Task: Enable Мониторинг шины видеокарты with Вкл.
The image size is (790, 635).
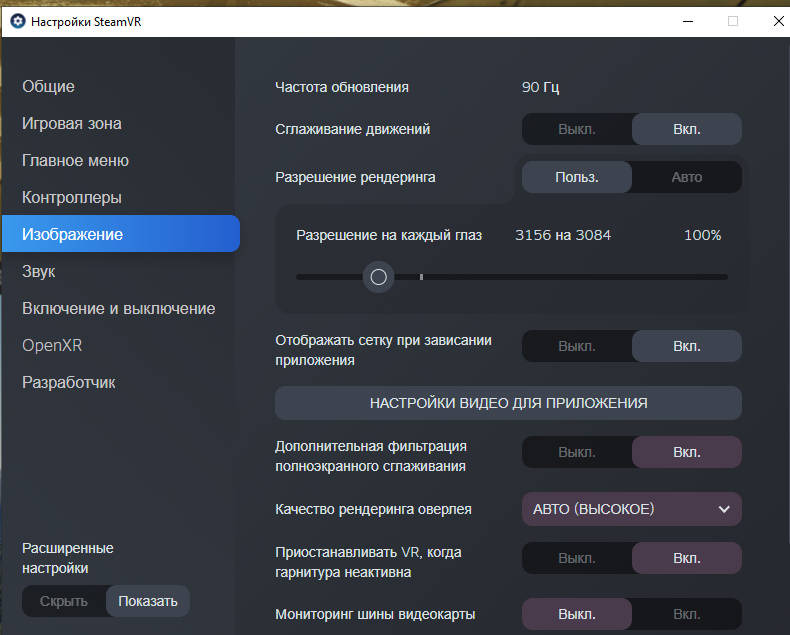Action: pyautogui.click(x=687, y=614)
